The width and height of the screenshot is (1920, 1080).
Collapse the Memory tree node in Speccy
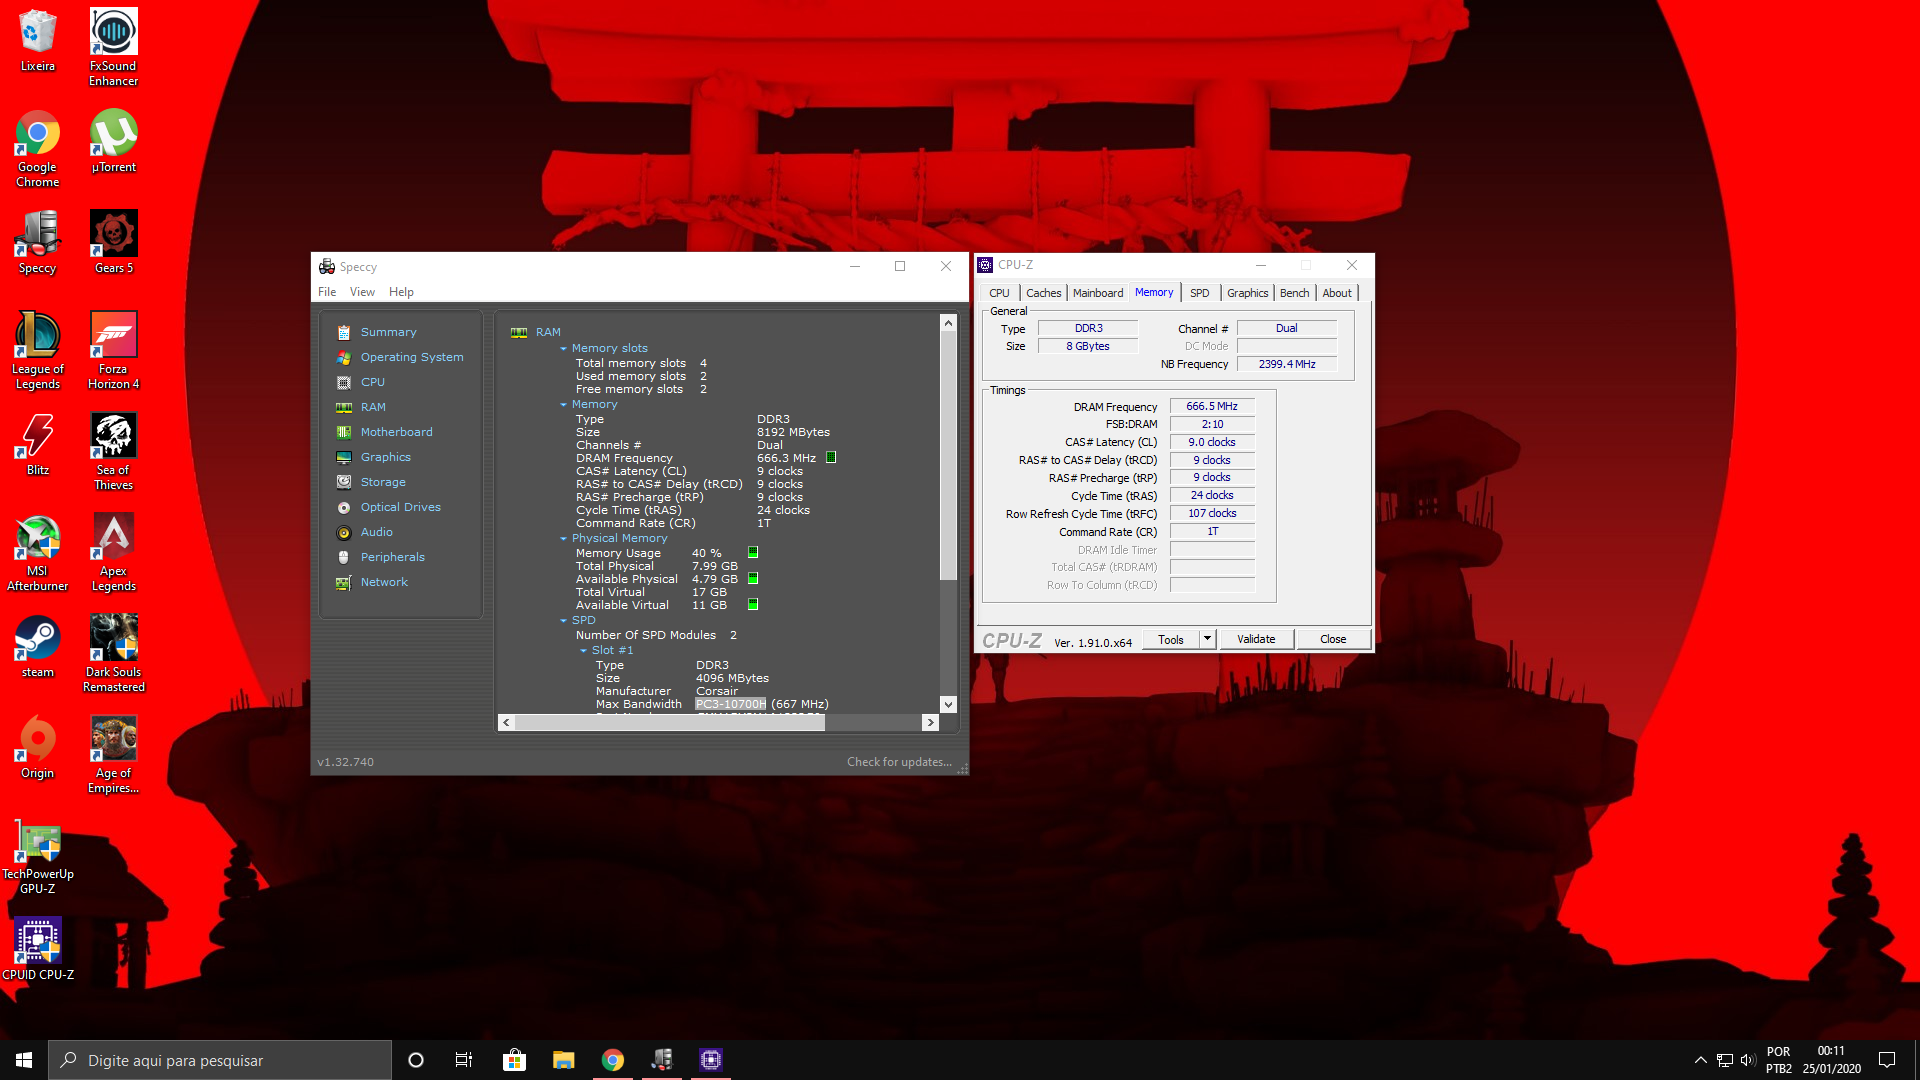tap(563, 405)
